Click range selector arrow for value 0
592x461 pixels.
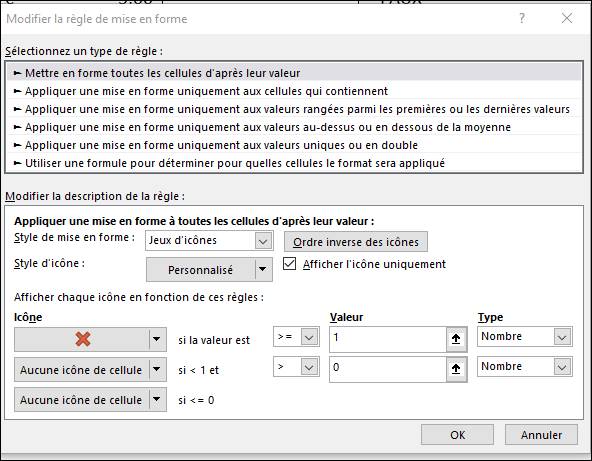[x=456, y=369]
